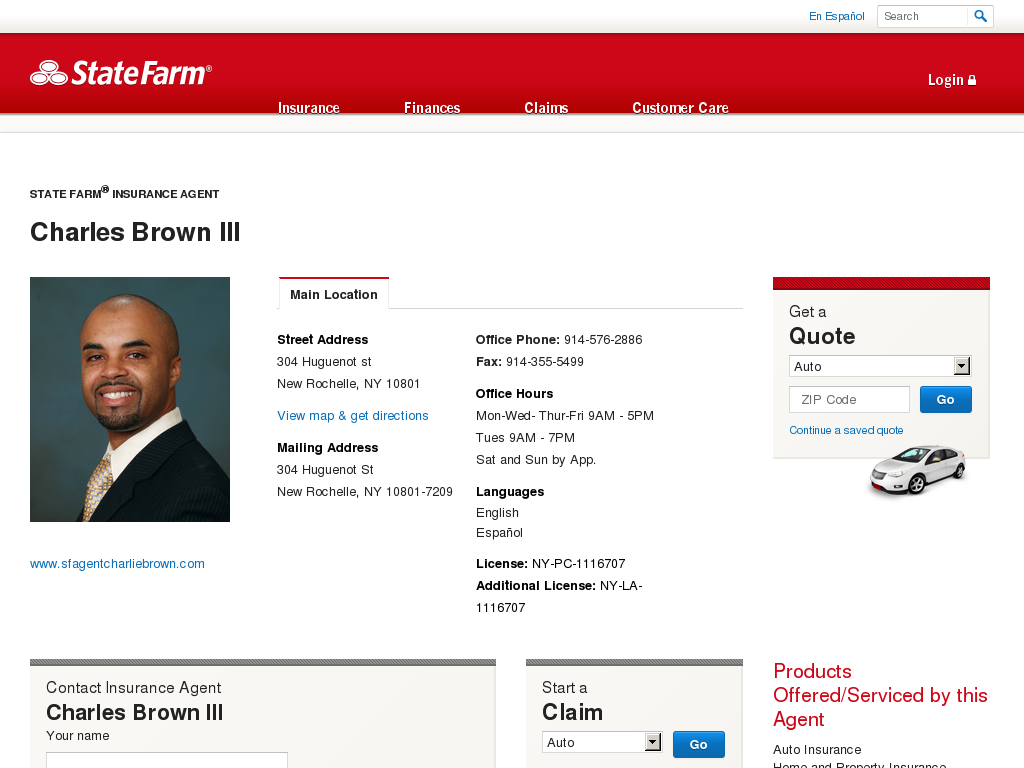Click Sat and Sun by App. text

tap(536, 460)
